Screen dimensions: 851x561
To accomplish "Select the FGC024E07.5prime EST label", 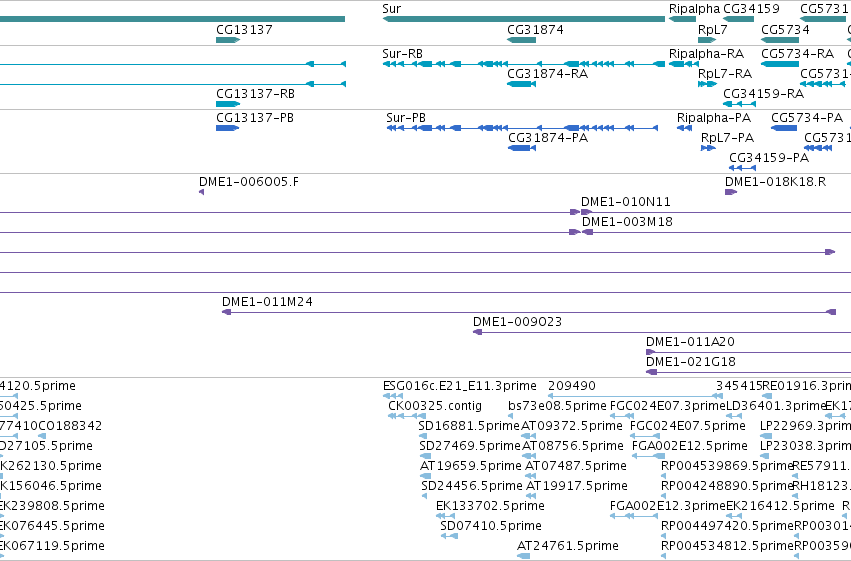I will [688, 426].
